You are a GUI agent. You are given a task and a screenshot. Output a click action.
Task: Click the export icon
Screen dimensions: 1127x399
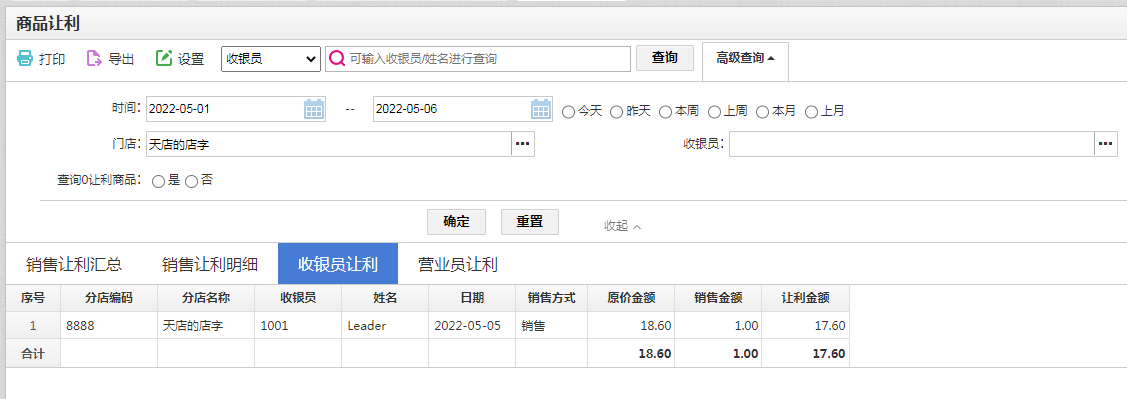(x=94, y=58)
